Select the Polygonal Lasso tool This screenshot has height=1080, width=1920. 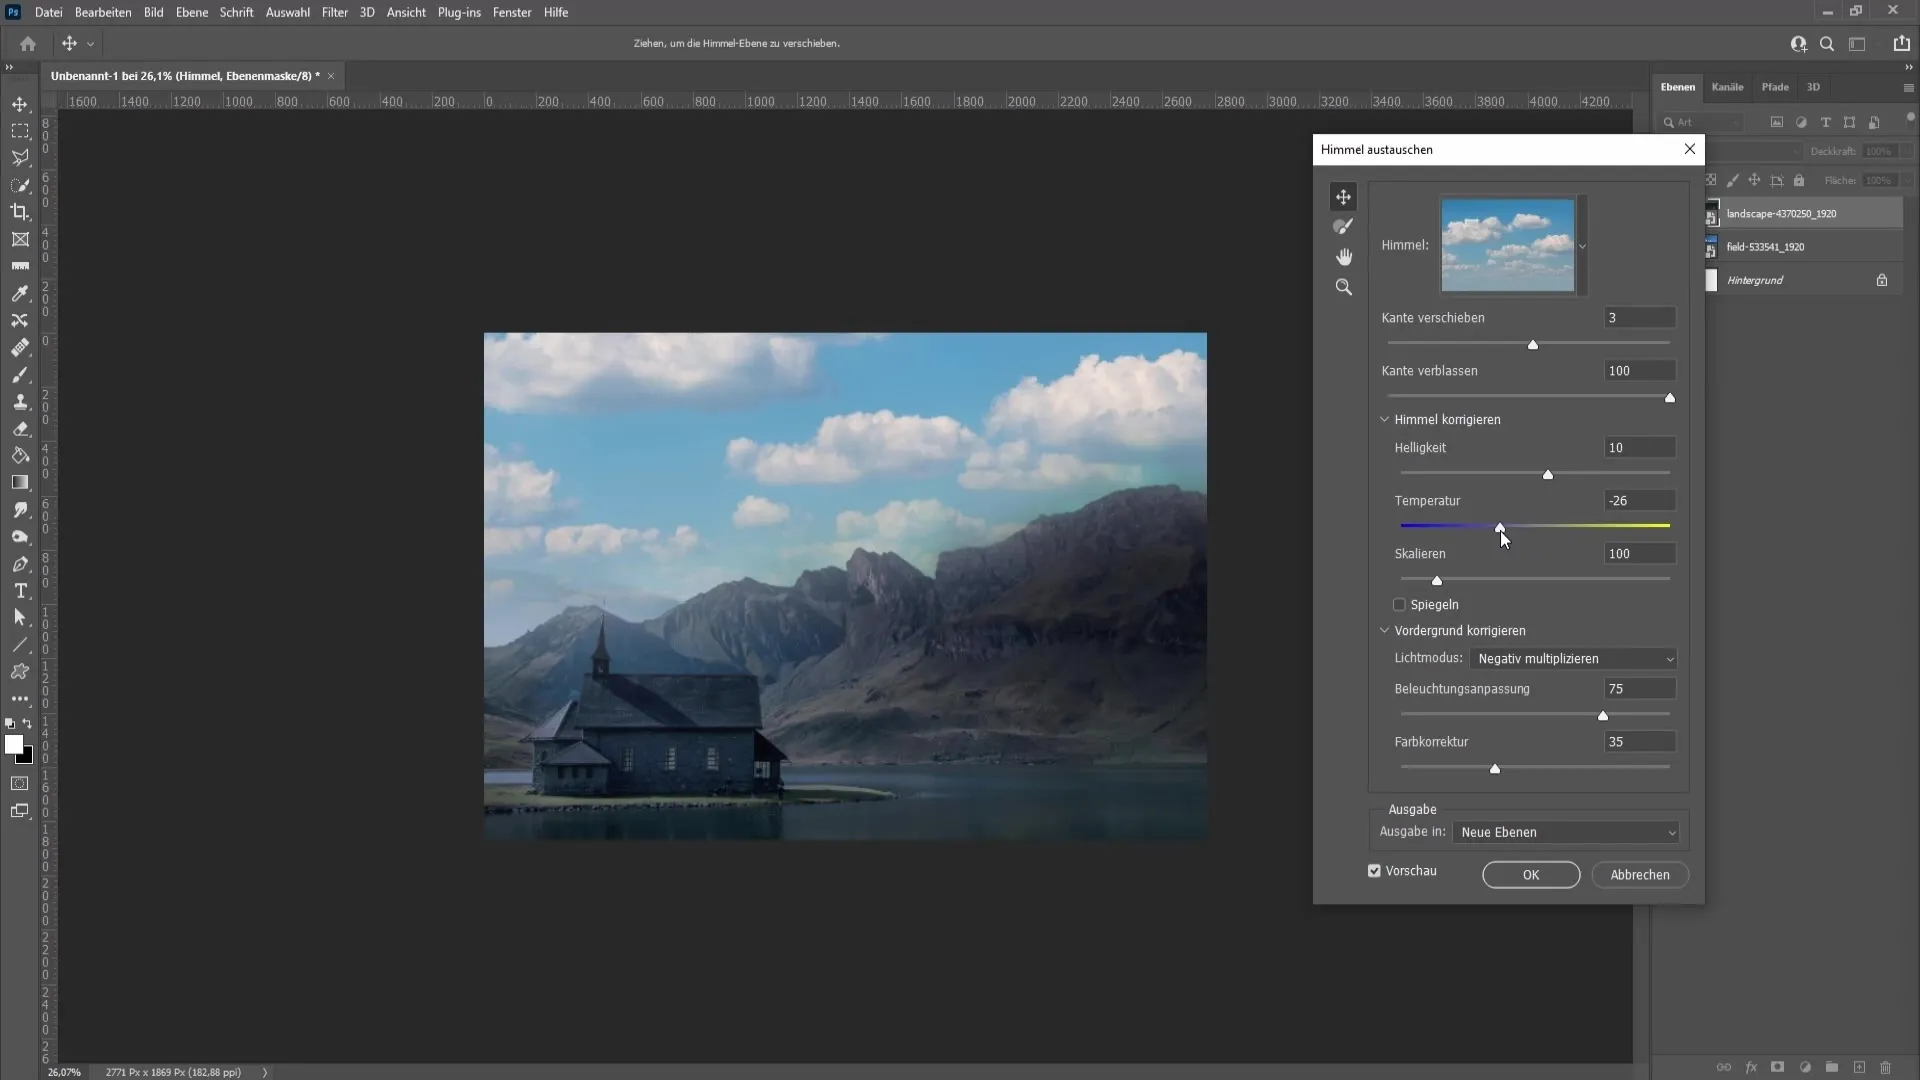(x=20, y=158)
